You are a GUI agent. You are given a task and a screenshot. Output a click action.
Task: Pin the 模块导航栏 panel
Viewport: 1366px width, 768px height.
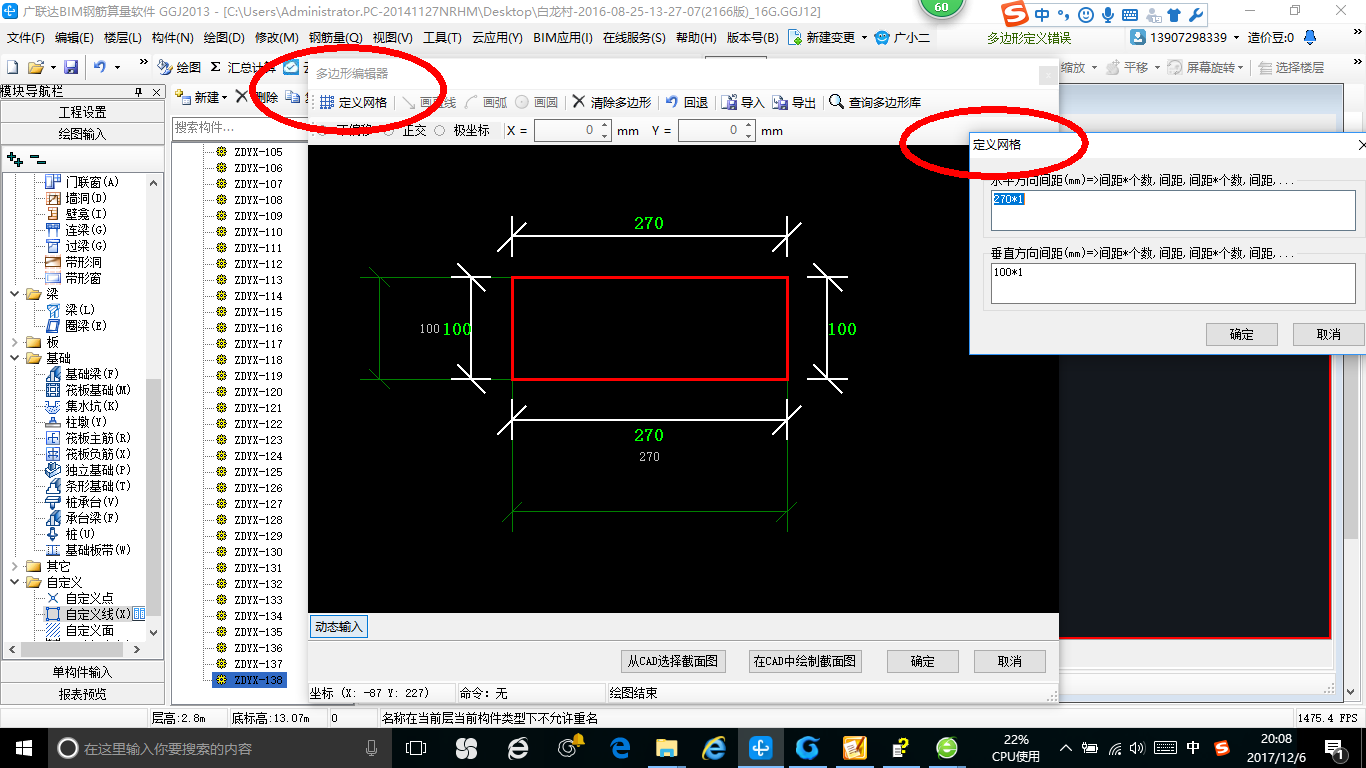point(139,92)
